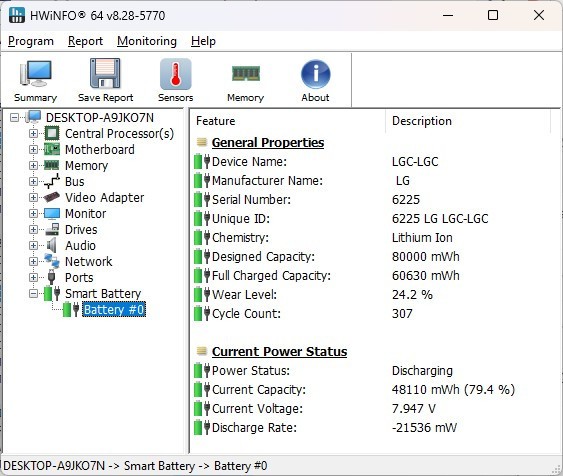Click the Current Power Status section icon

pyautogui.click(x=202, y=351)
